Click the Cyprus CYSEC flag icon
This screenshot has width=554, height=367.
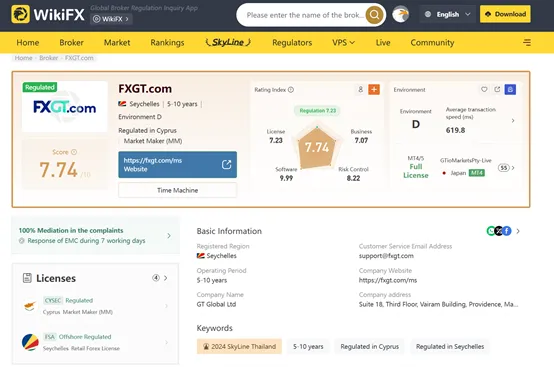(30, 306)
